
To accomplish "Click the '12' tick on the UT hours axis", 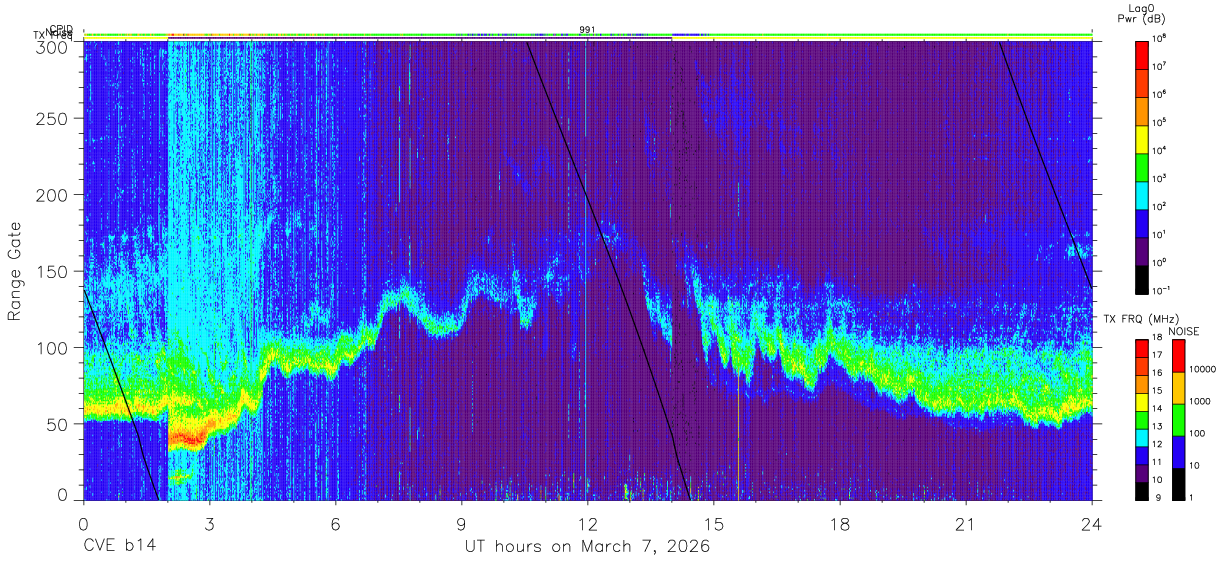I will click(587, 522).
